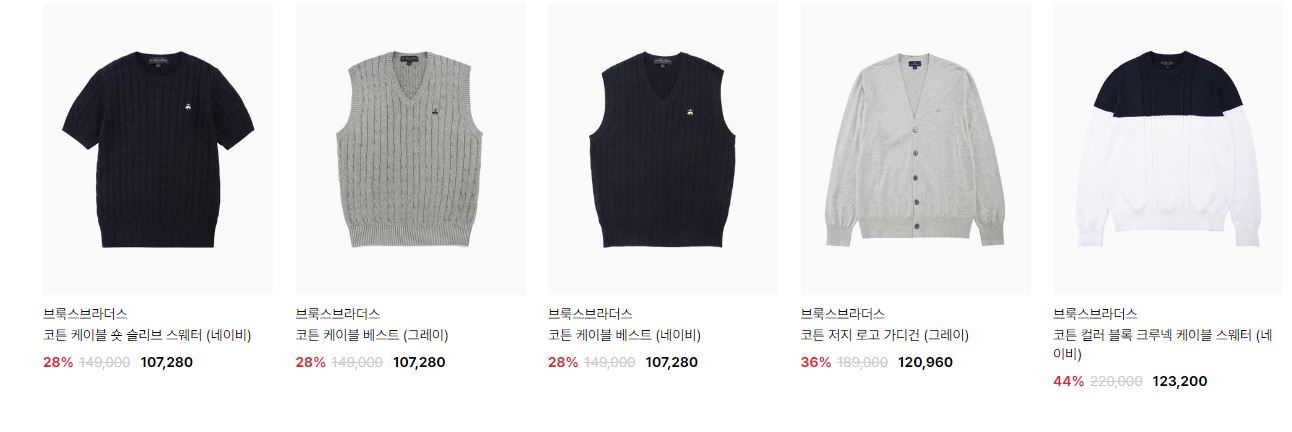Viewport: 1292px width, 432px height.
Task: Click the 44% discount label
Action: click(1068, 381)
